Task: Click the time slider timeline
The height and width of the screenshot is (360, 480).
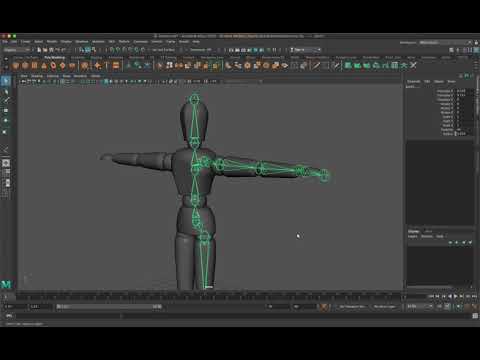Action: 209,296
